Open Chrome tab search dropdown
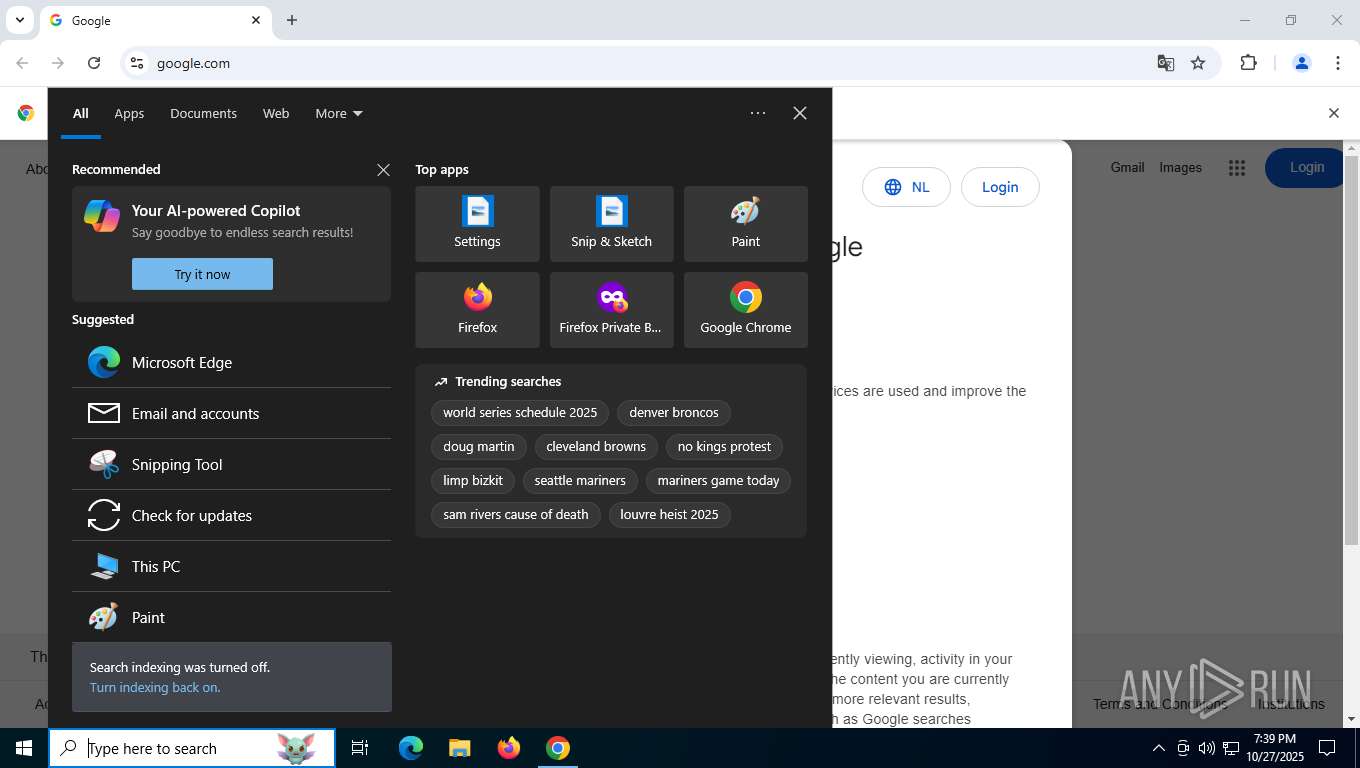 [19, 20]
